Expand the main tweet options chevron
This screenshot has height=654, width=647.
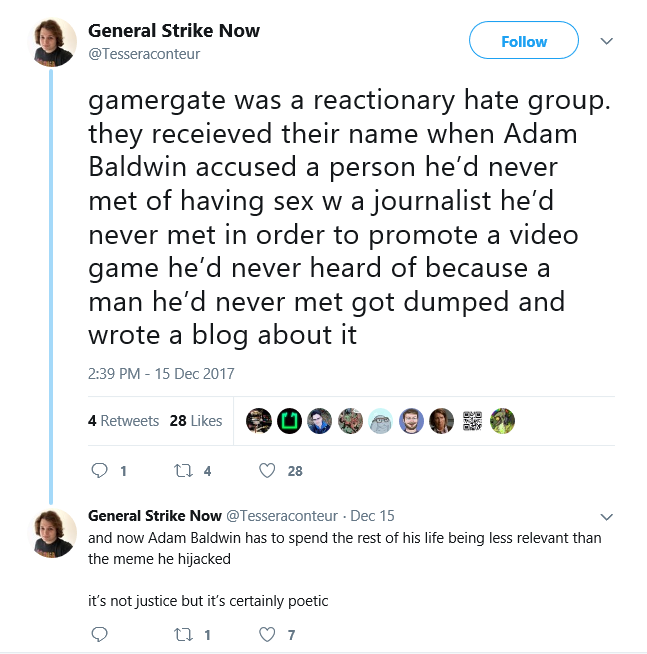[607, 41]
